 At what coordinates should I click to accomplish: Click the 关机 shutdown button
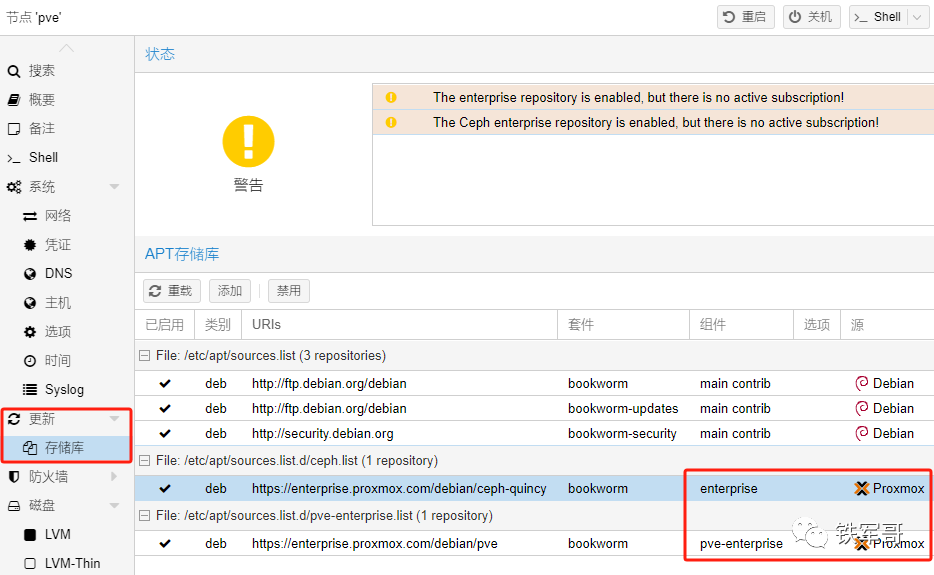point(811,17)
